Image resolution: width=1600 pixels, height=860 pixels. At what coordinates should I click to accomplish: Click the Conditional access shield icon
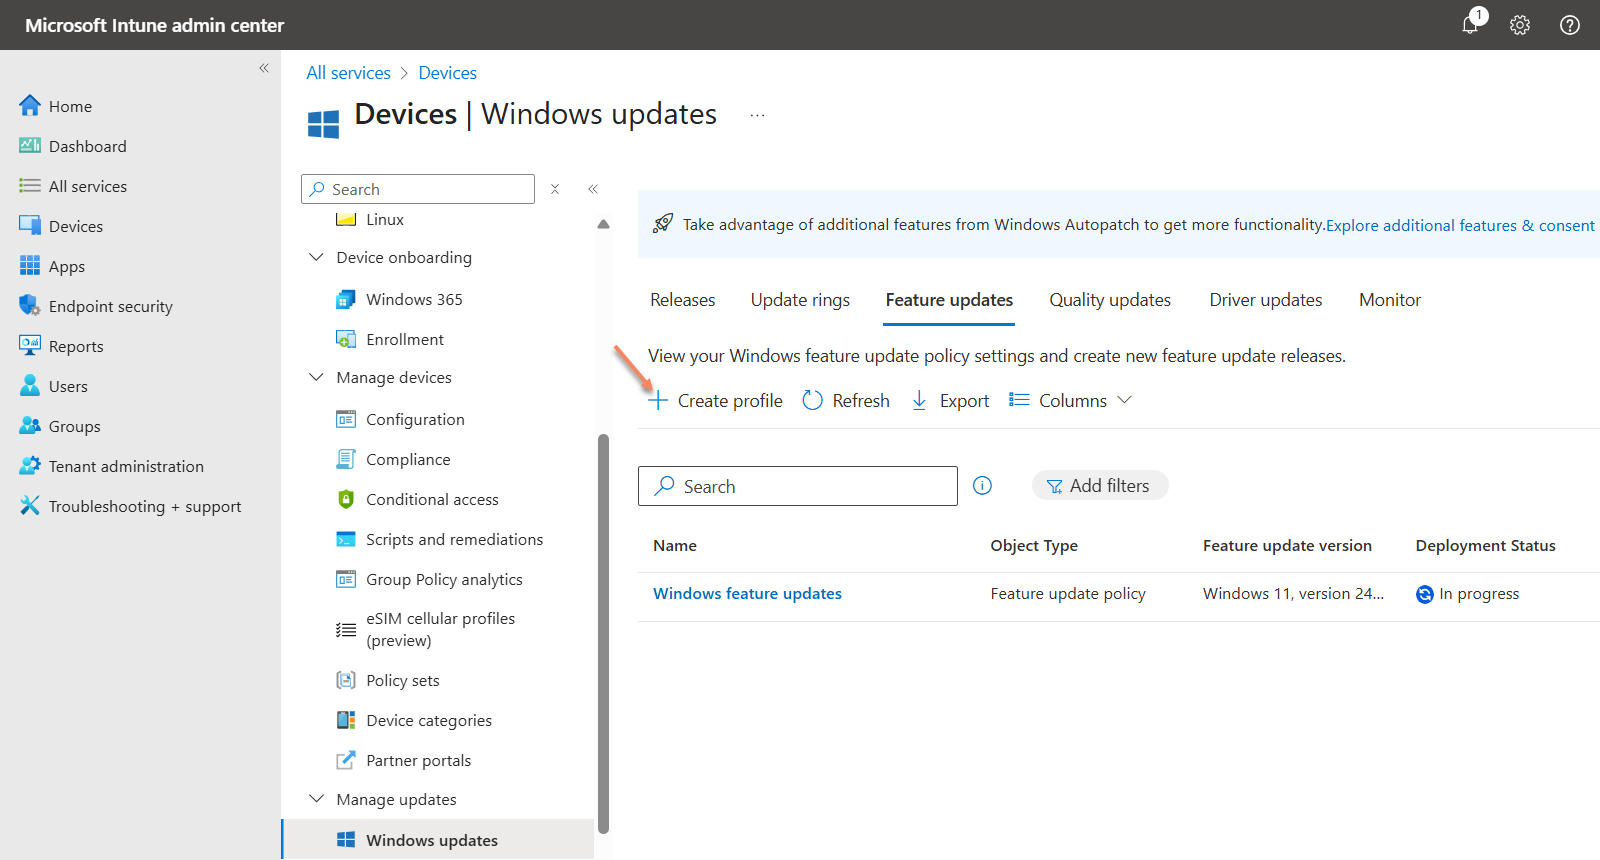pyautogui.click(x=346, y=499)
